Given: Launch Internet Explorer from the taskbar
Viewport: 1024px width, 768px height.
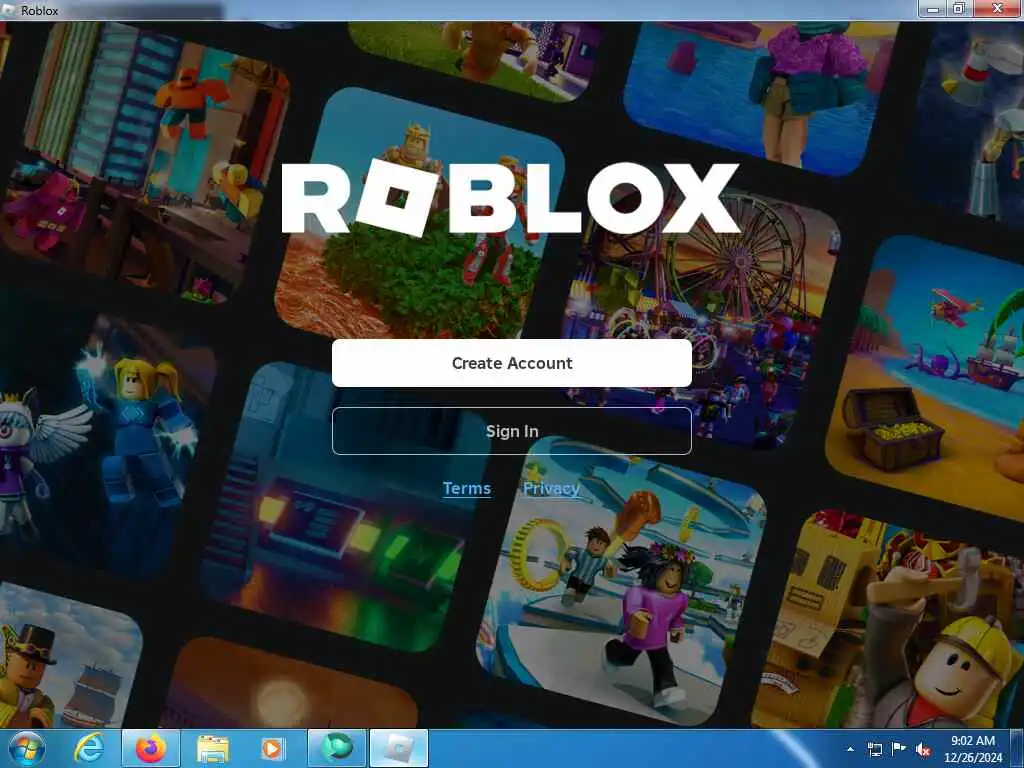Looking at the screenshot, I should (89, 749).
